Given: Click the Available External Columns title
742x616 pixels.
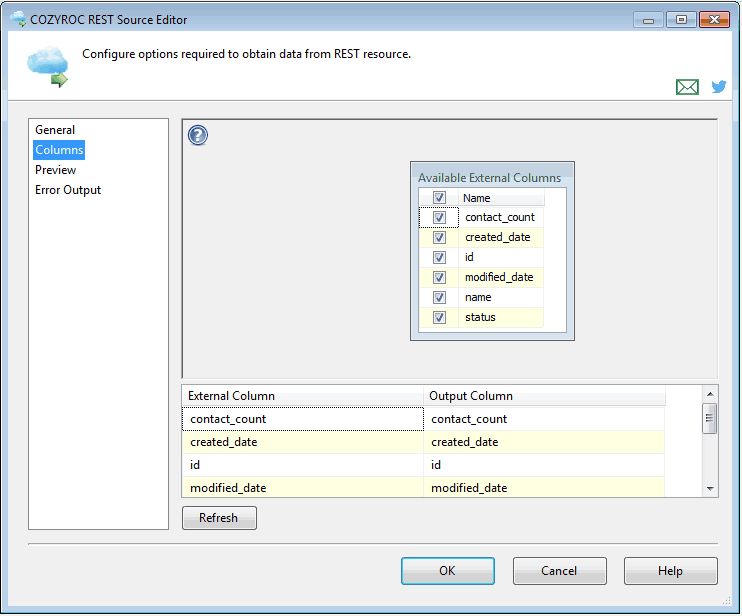Looking at the screenshot, I should tap(489, 178).
